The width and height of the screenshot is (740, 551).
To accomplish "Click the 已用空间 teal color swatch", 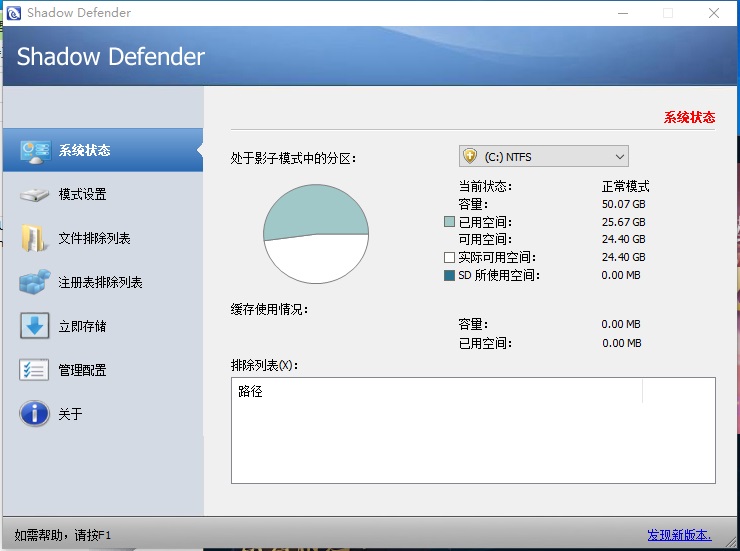I will click(x=449, y=222).
